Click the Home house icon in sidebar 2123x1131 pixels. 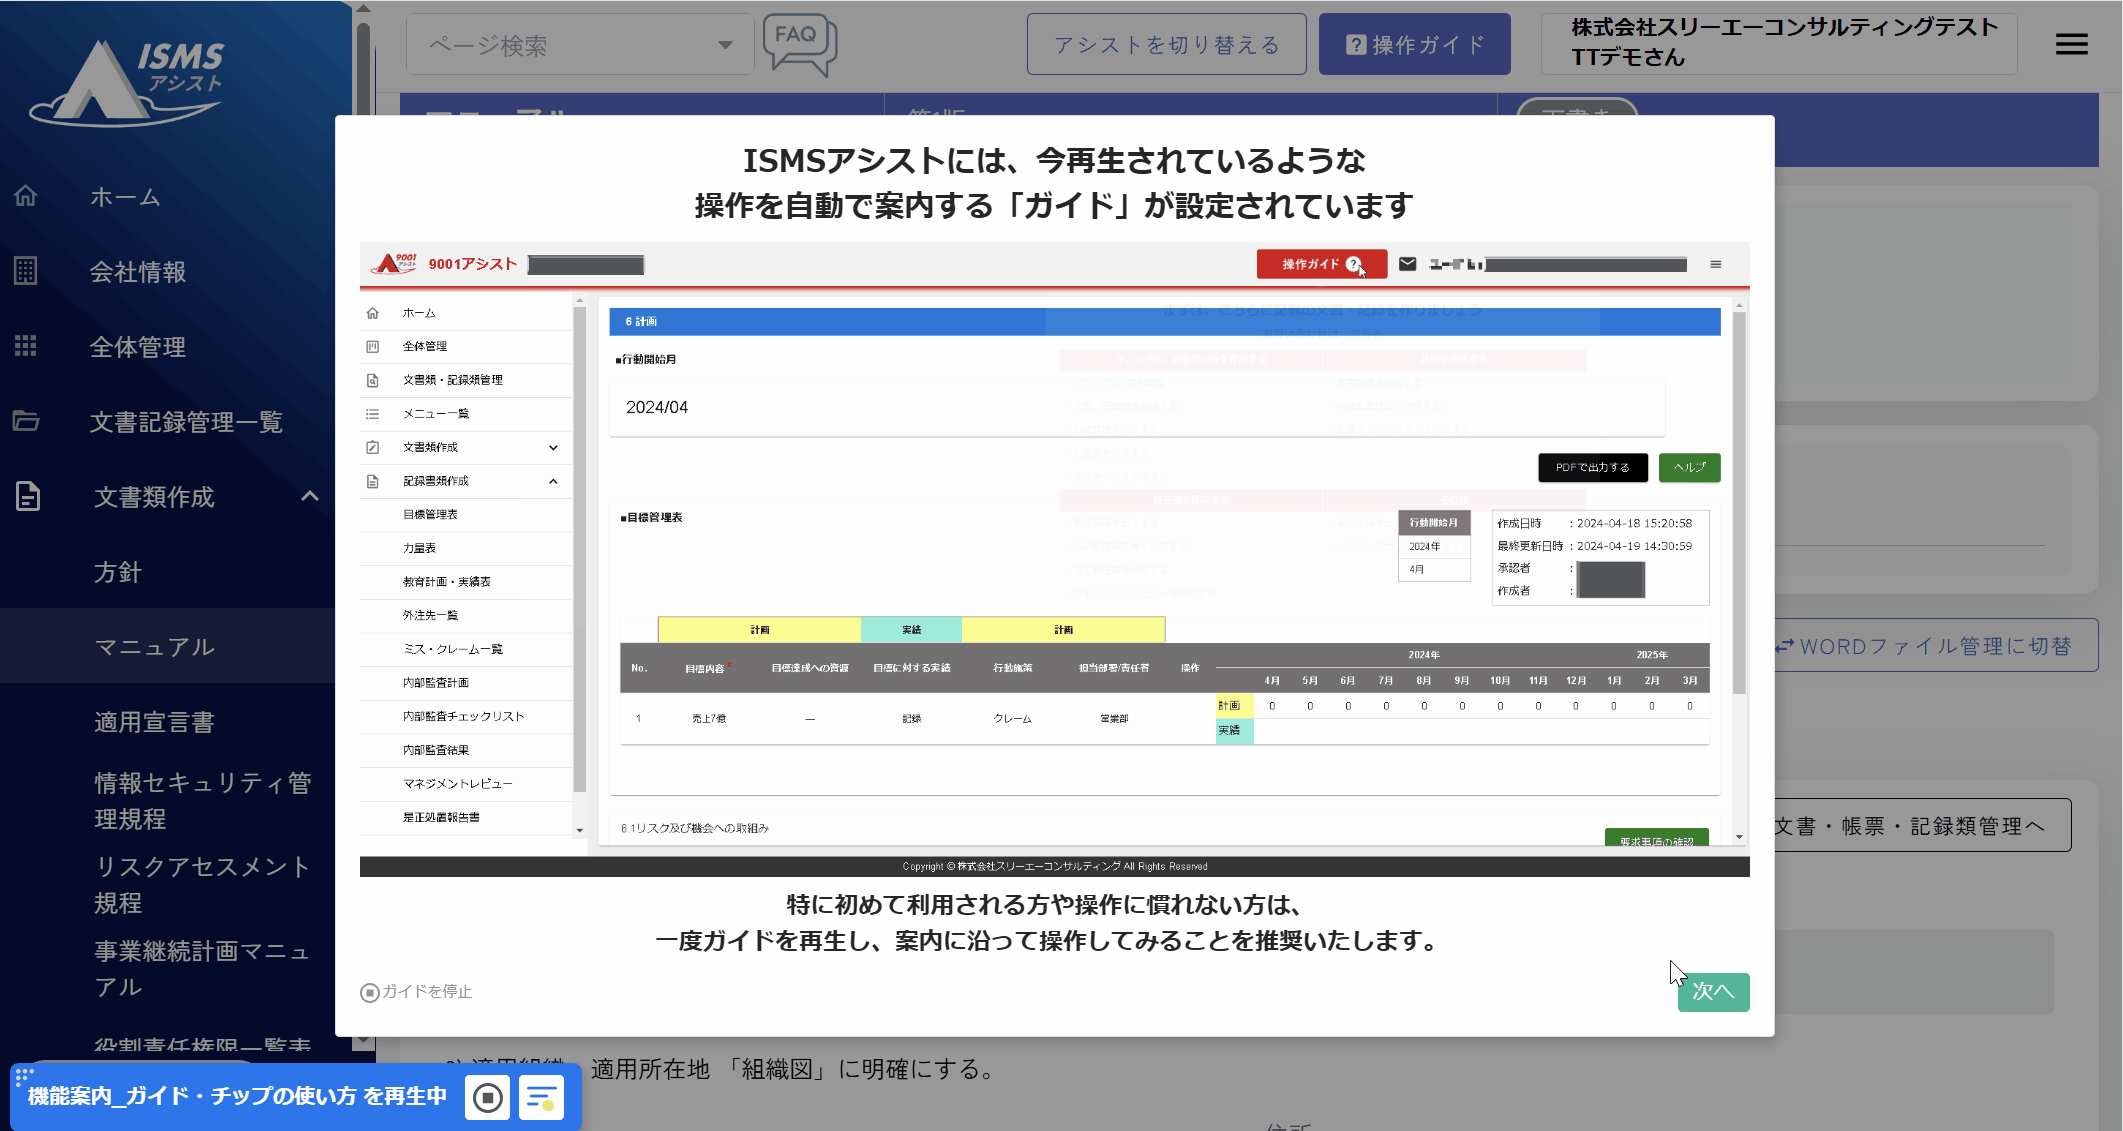pos(26,197)
